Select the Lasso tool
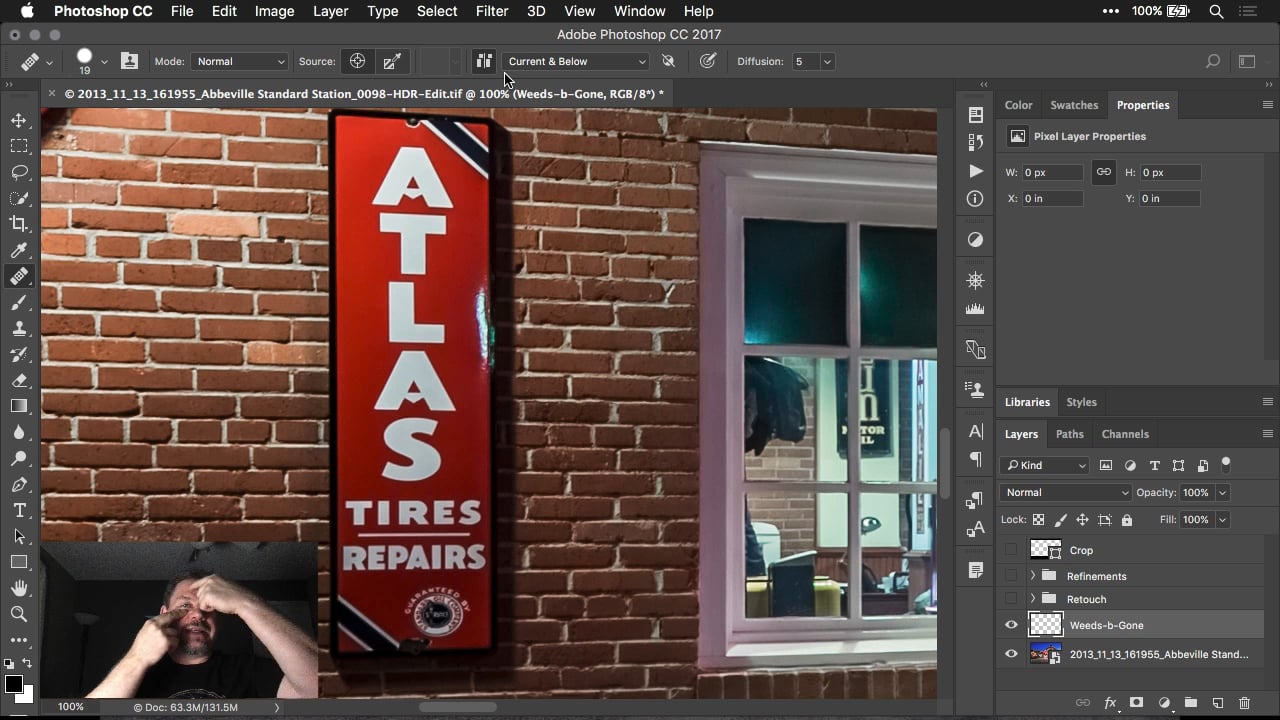1280x720 pixels. click(19, 172)
